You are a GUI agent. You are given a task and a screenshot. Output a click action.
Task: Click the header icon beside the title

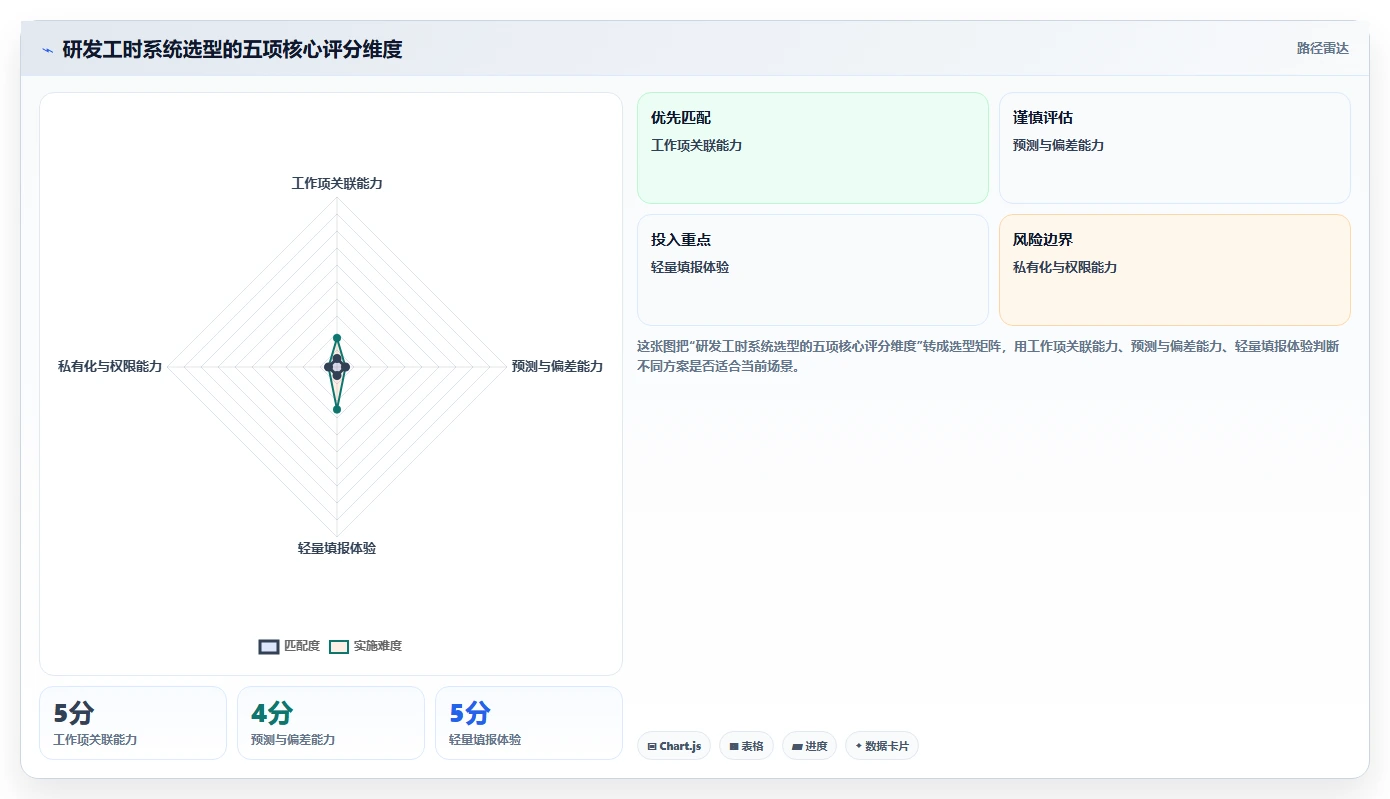47,50
